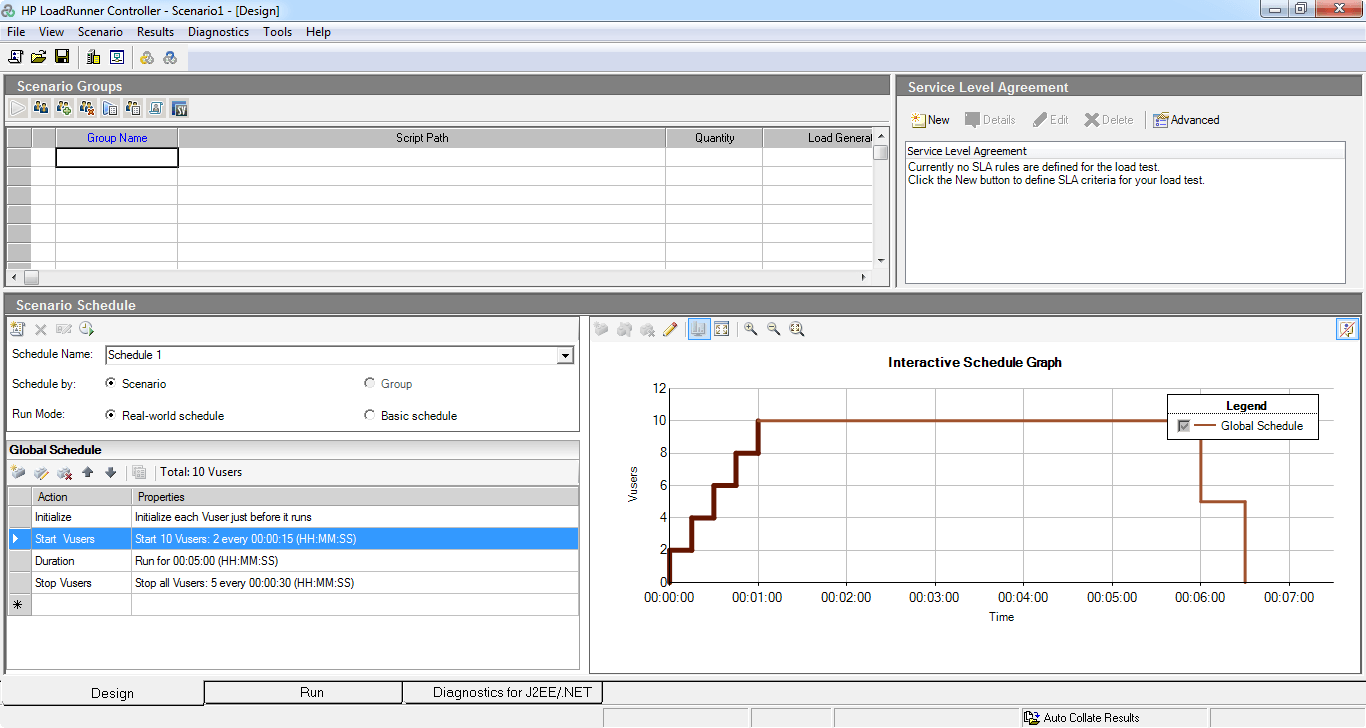Open the Scenario menu
Viewport: 1366px width, 728px height.
[x=100, y=32]
